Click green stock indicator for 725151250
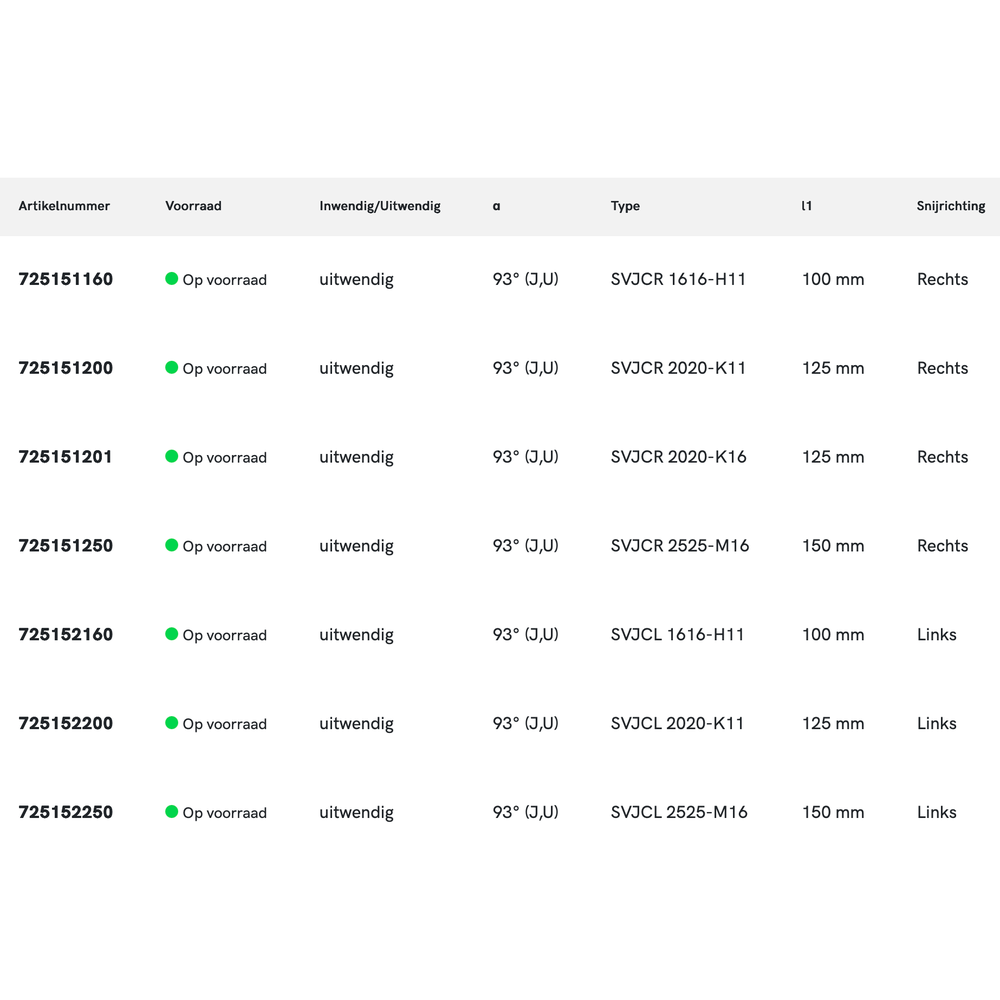This screenshot has width=1000, height=1000. (172, 545)
